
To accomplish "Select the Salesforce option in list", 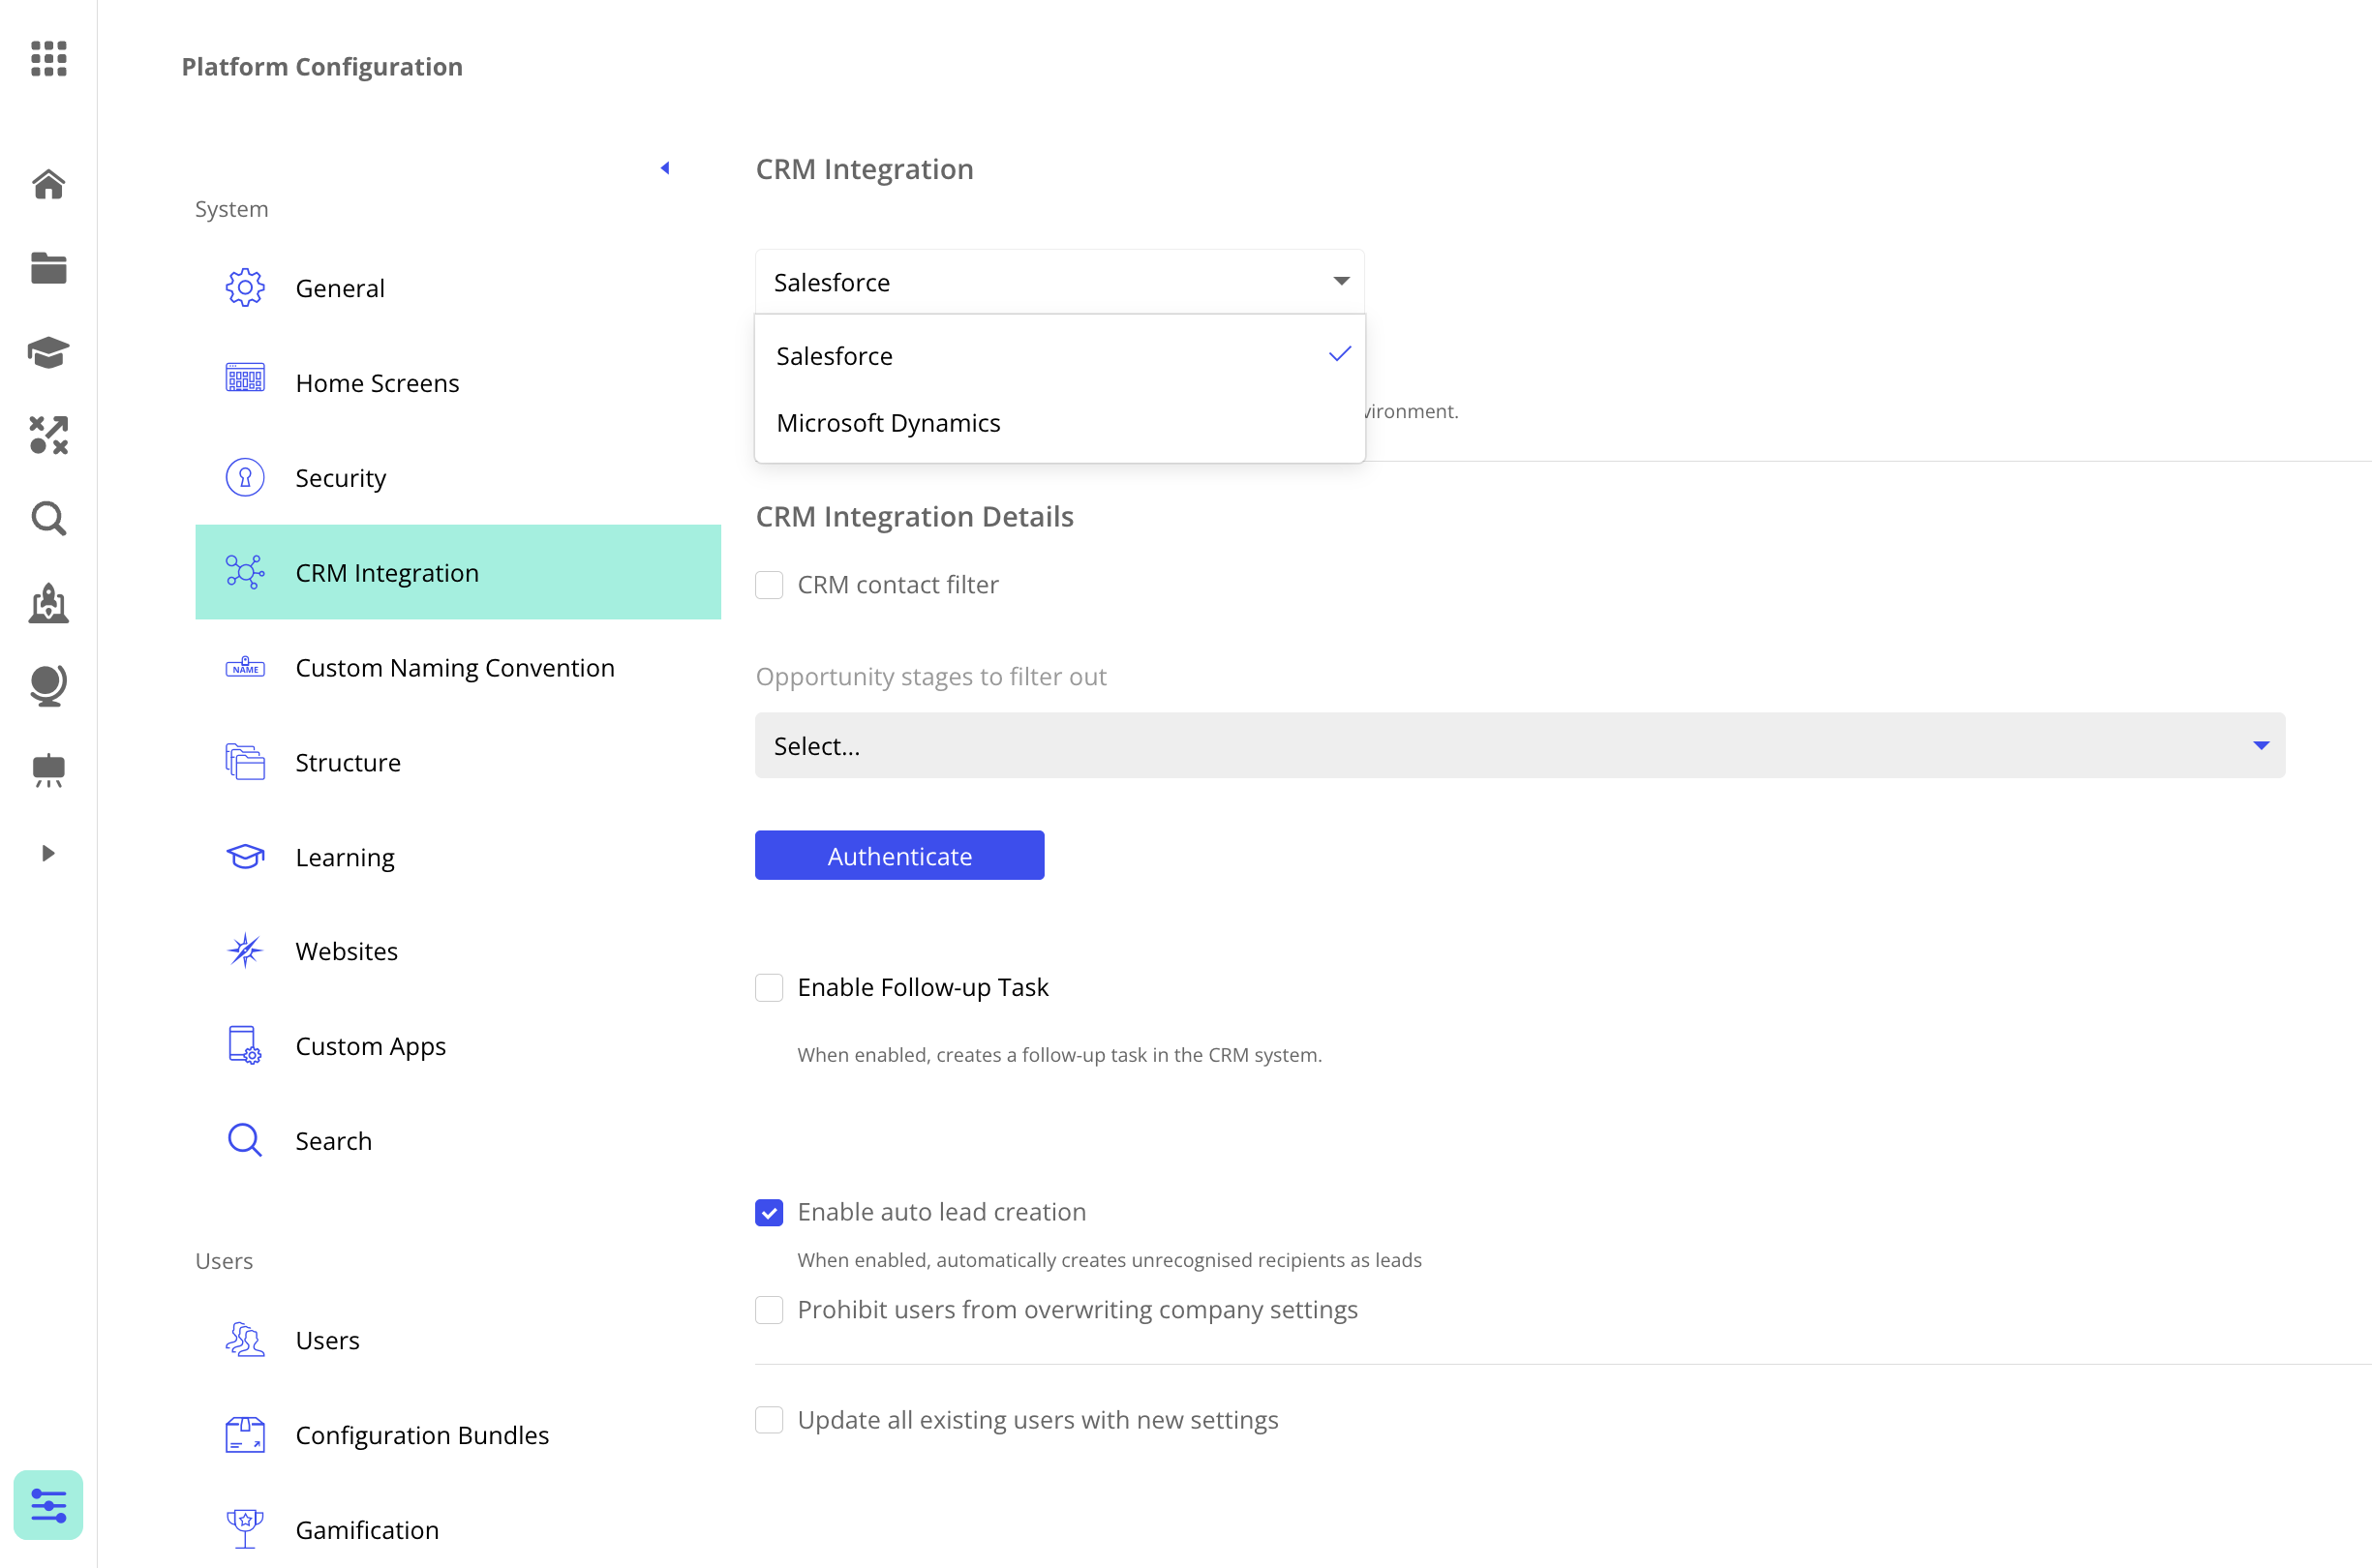I will [835, 356].
